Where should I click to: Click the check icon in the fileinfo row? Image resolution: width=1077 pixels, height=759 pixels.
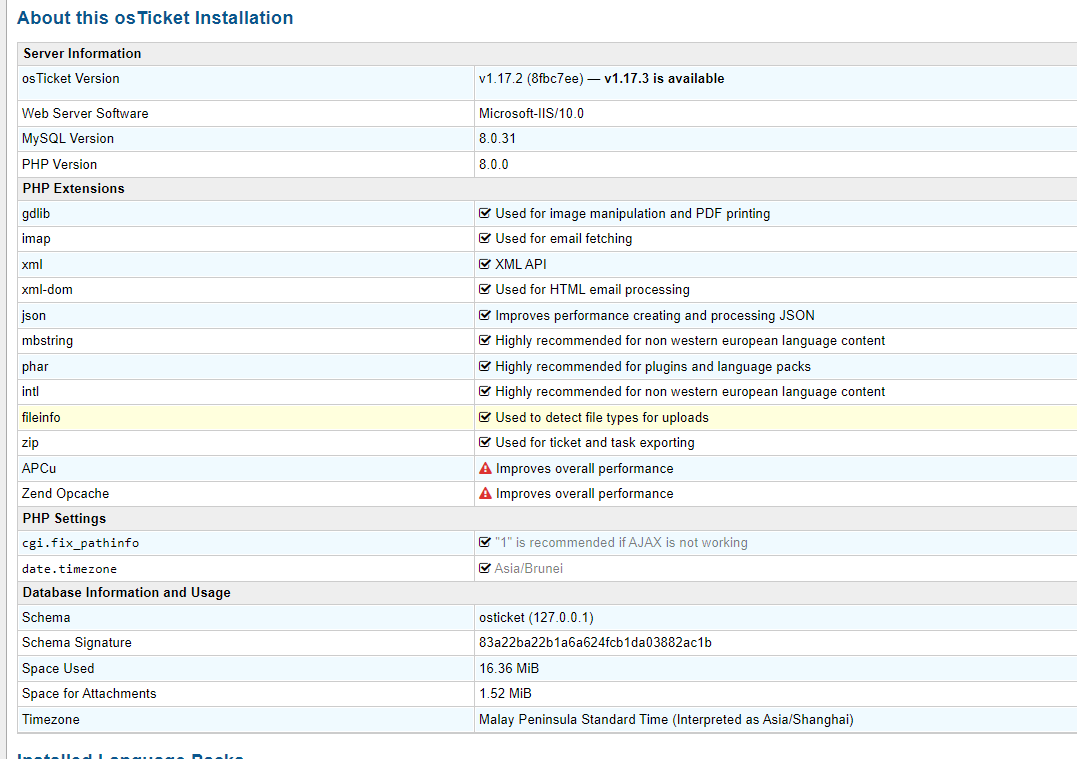point(485,417)
